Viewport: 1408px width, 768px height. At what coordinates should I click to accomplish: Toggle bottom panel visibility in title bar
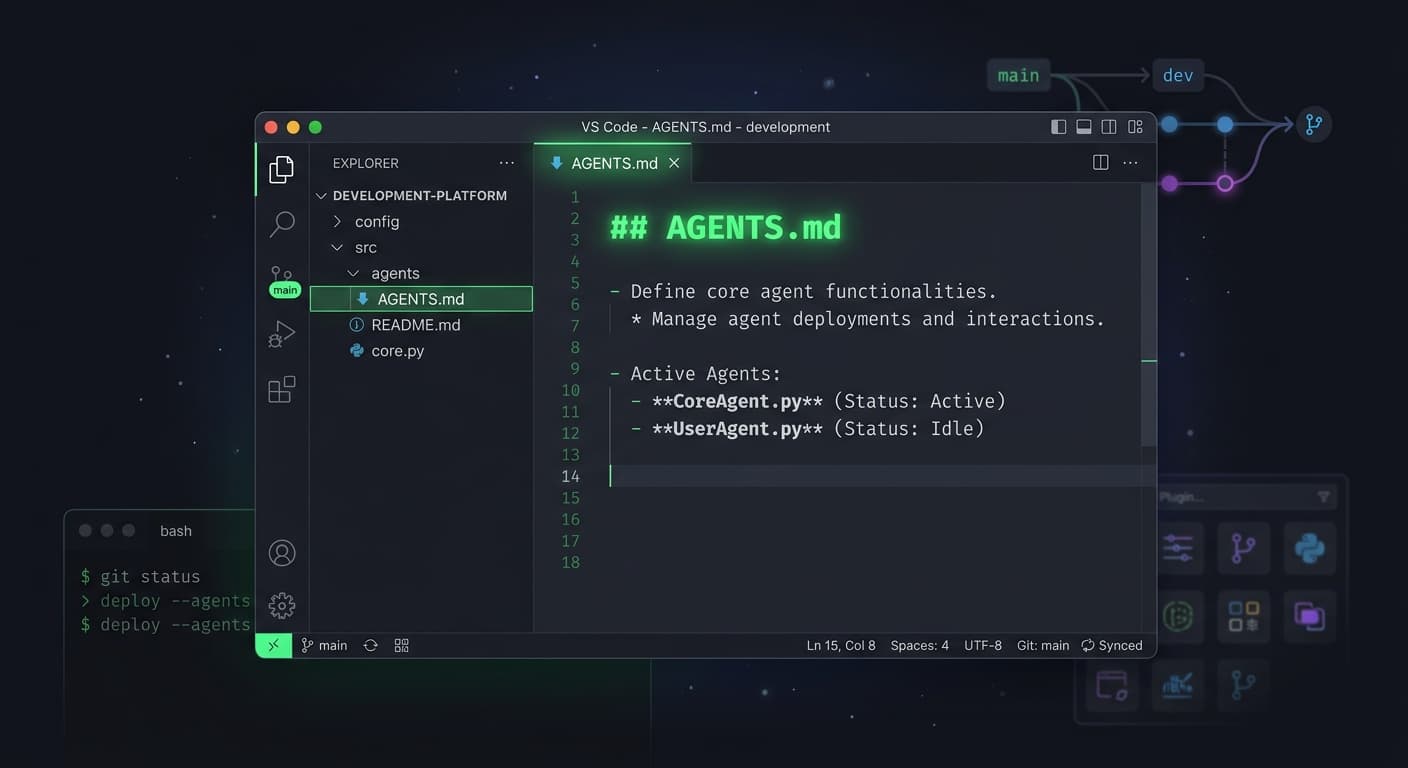[x=1084, y=127]
